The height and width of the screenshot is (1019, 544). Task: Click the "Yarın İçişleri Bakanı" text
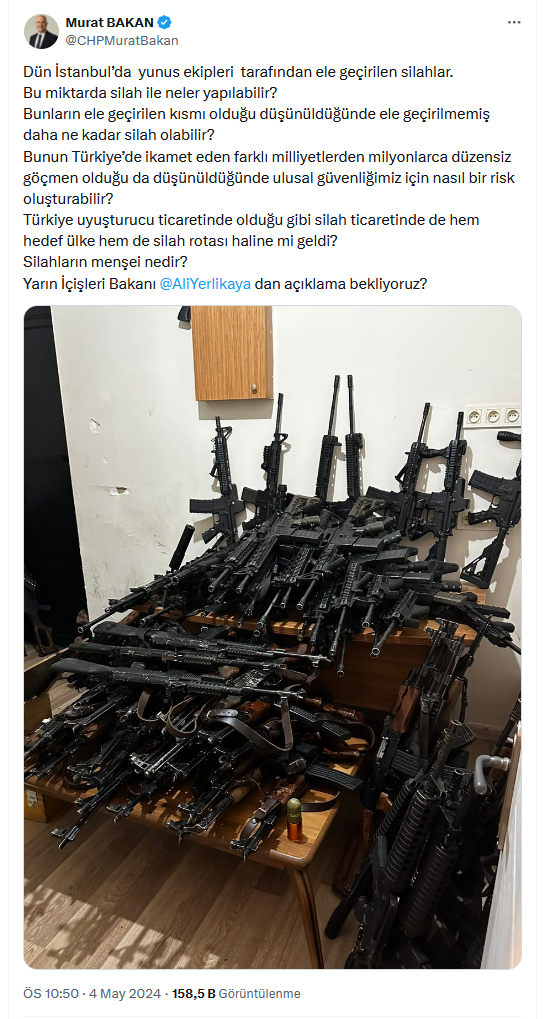pos(90,283)
